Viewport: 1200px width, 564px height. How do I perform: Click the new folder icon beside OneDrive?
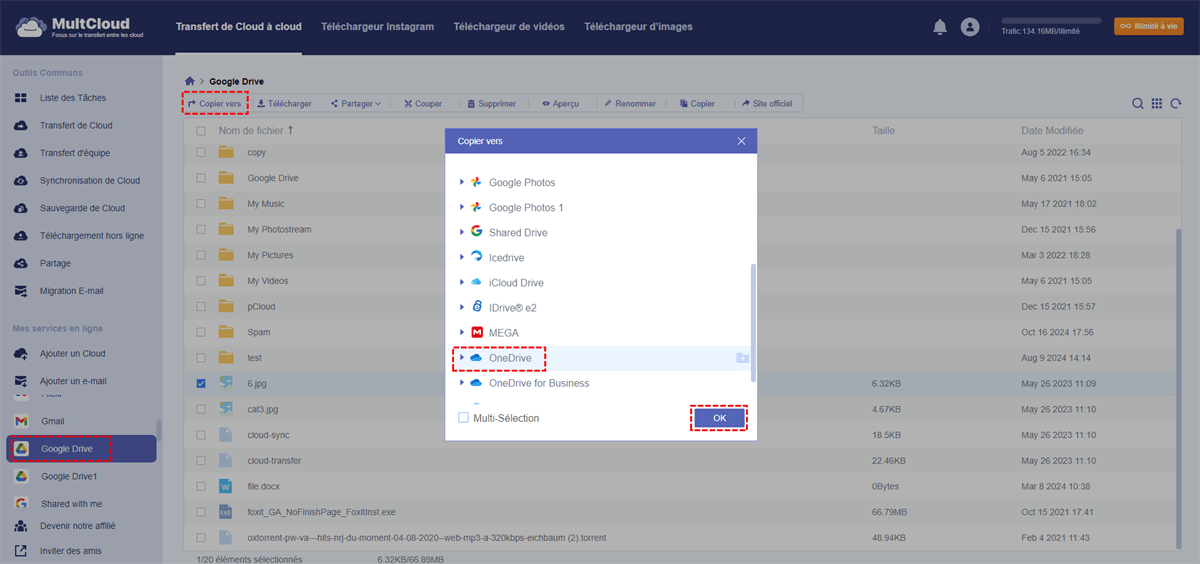[742, 358]
